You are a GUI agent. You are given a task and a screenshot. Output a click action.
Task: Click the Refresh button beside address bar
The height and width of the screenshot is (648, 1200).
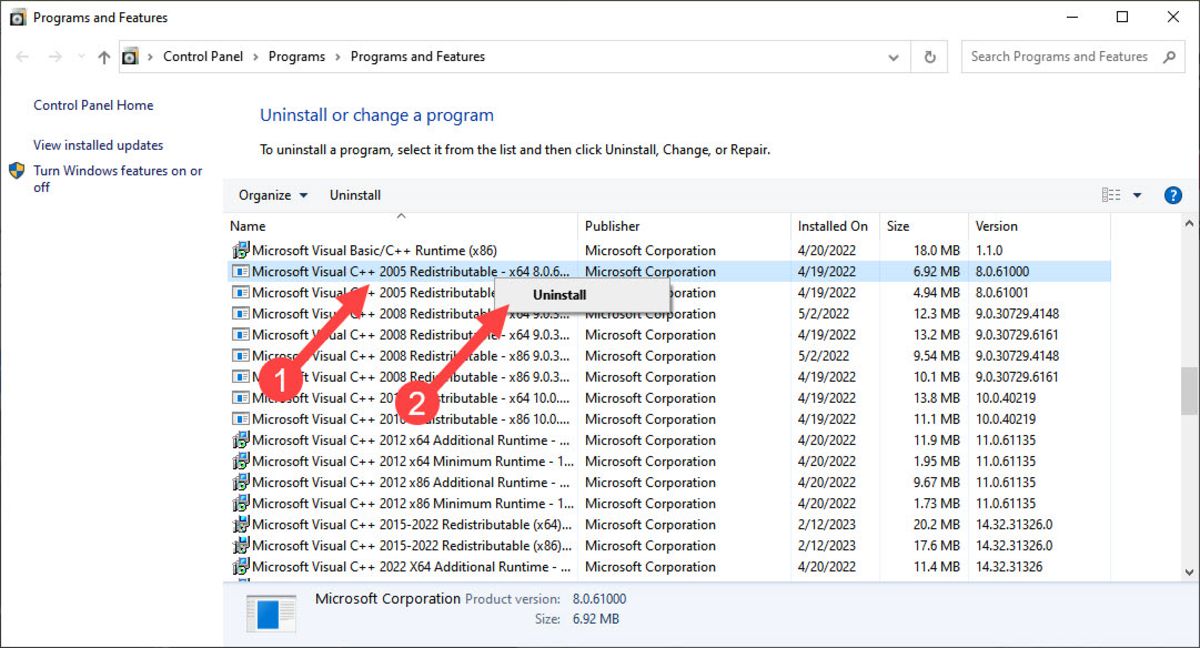click(930, 57)
